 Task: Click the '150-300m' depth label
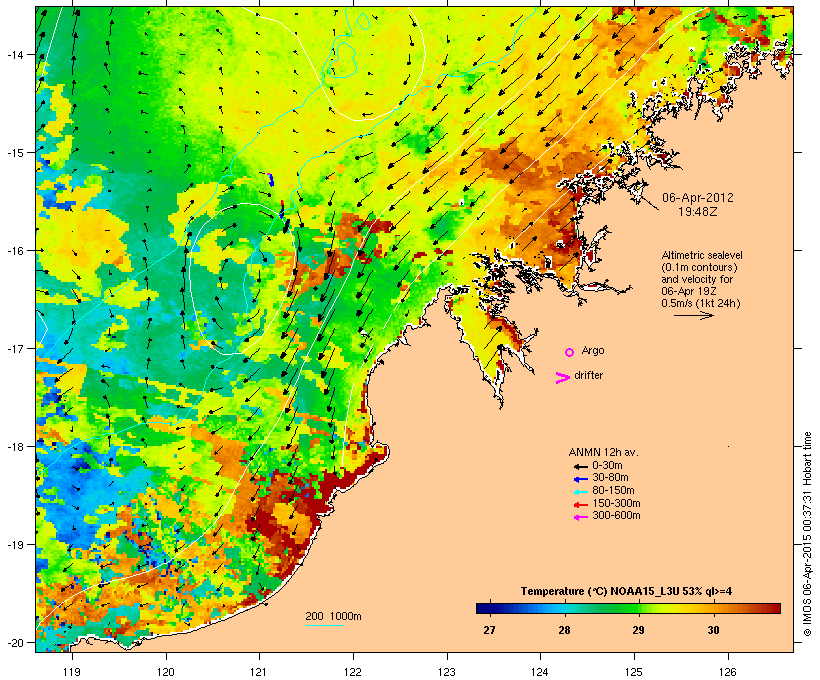(x=616, y=503)
